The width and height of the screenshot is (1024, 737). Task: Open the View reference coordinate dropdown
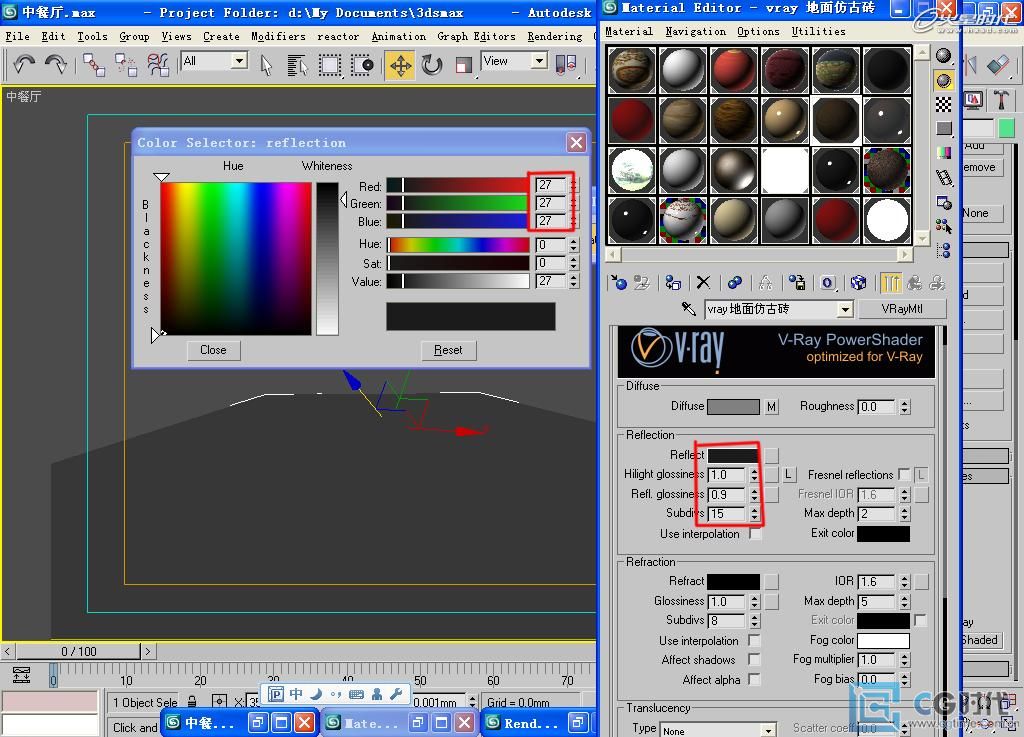pos(539,61)
